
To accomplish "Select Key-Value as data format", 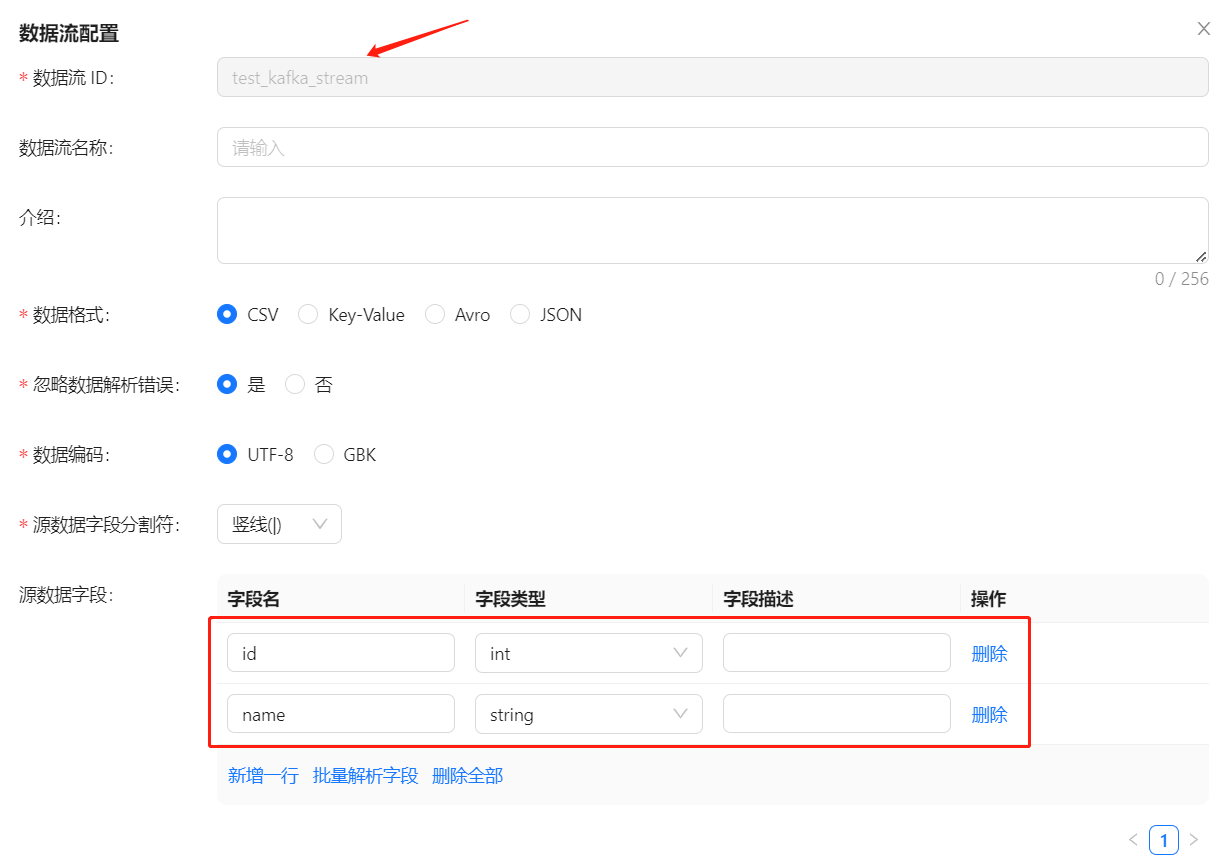I will pos(308,315).
